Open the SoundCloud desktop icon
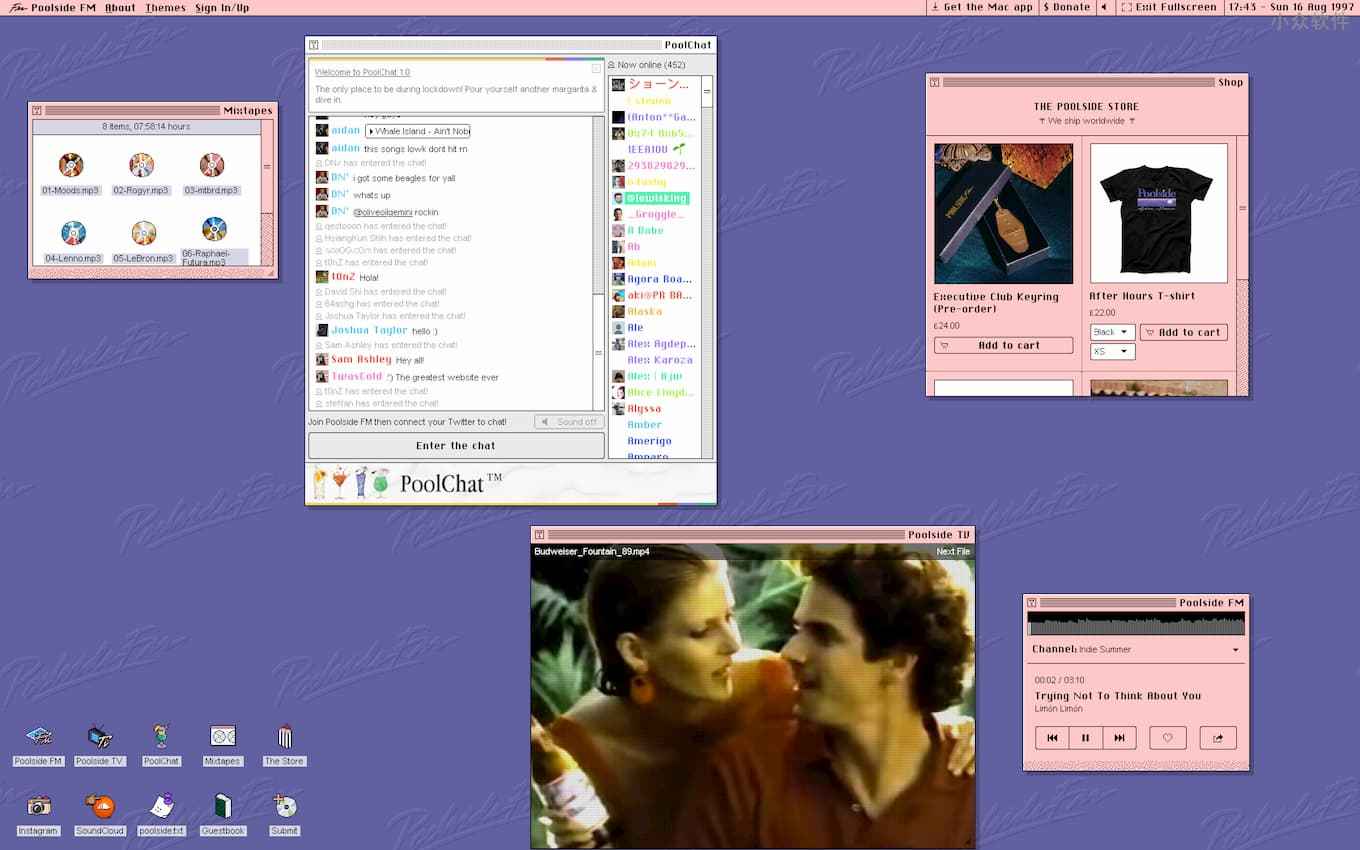Image resolution: width=1360 pixels, height=850 pixels. 100,806
